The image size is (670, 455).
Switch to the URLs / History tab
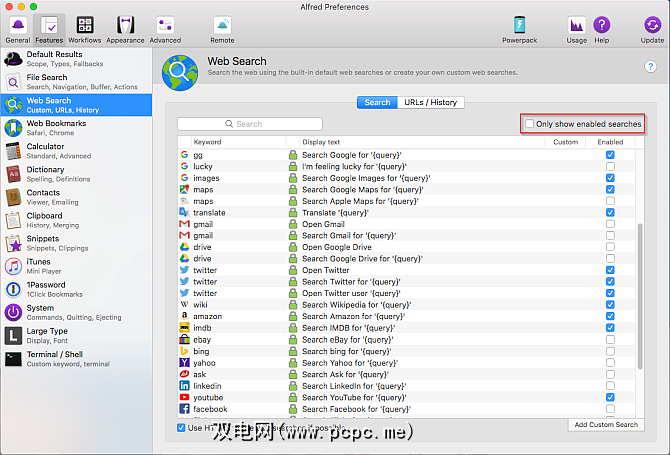[432, 102]
